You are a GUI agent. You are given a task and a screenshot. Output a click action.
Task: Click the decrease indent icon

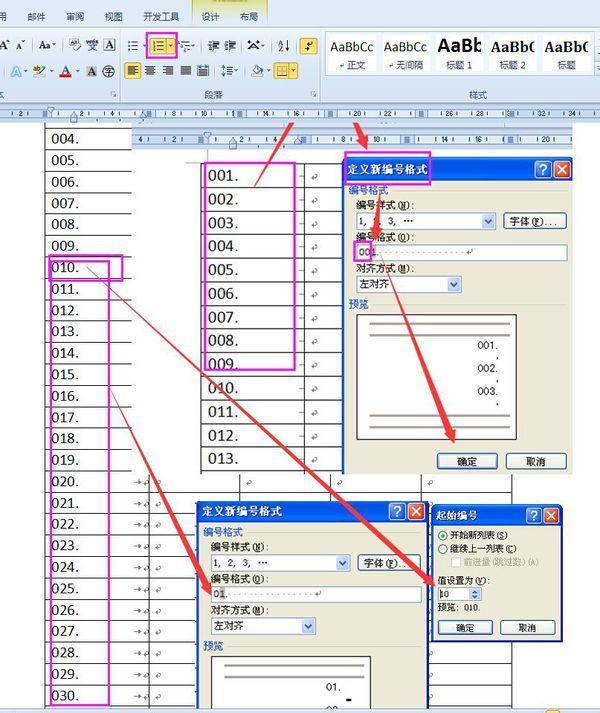pyautogui.click(x=214, y=45)
